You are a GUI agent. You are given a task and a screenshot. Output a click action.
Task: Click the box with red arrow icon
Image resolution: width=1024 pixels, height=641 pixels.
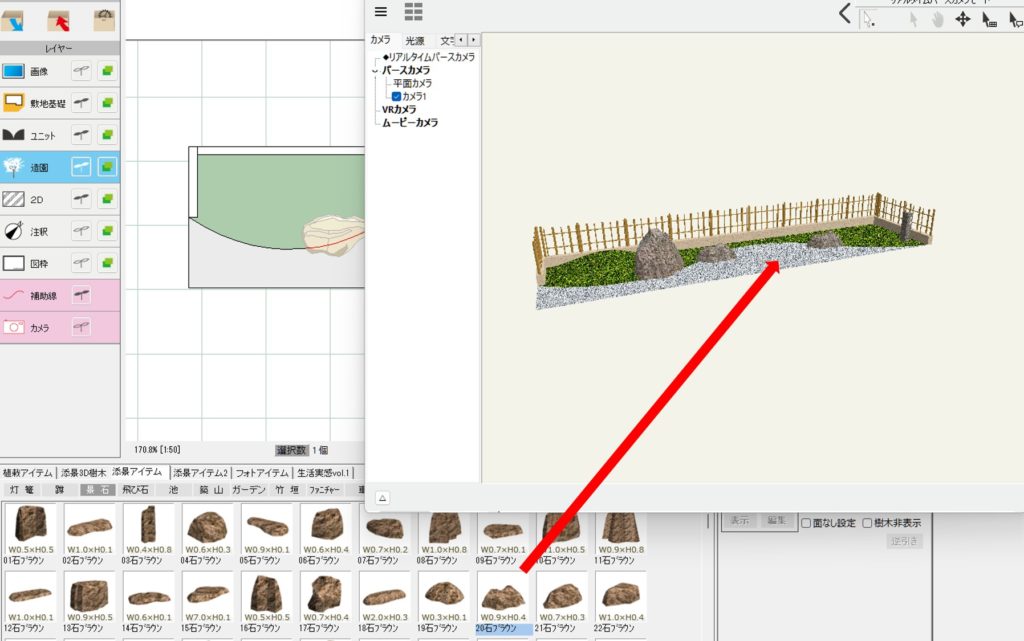tap(60, 16)
